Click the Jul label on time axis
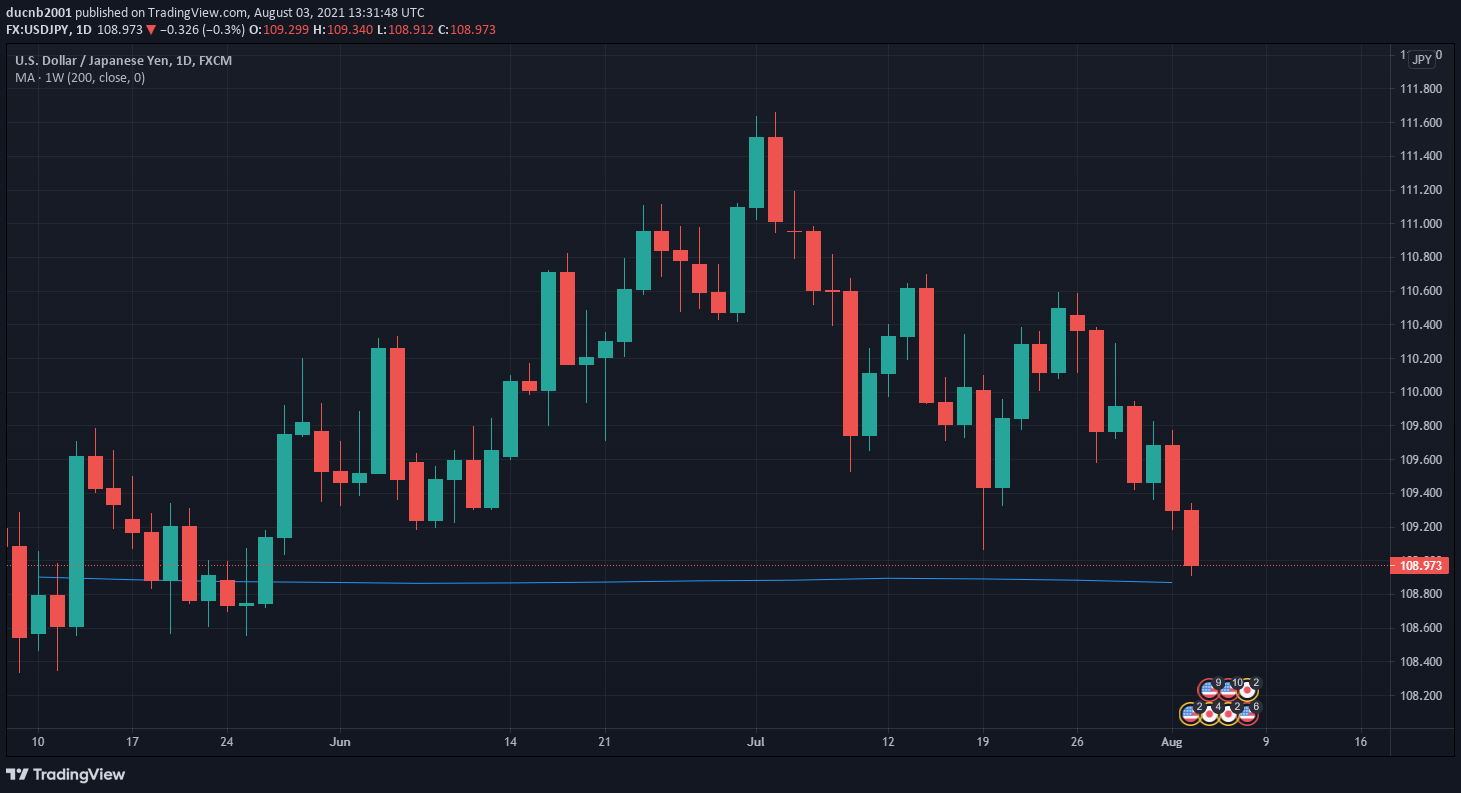Viewport: 1461px width, 793px height. (755, 742)
